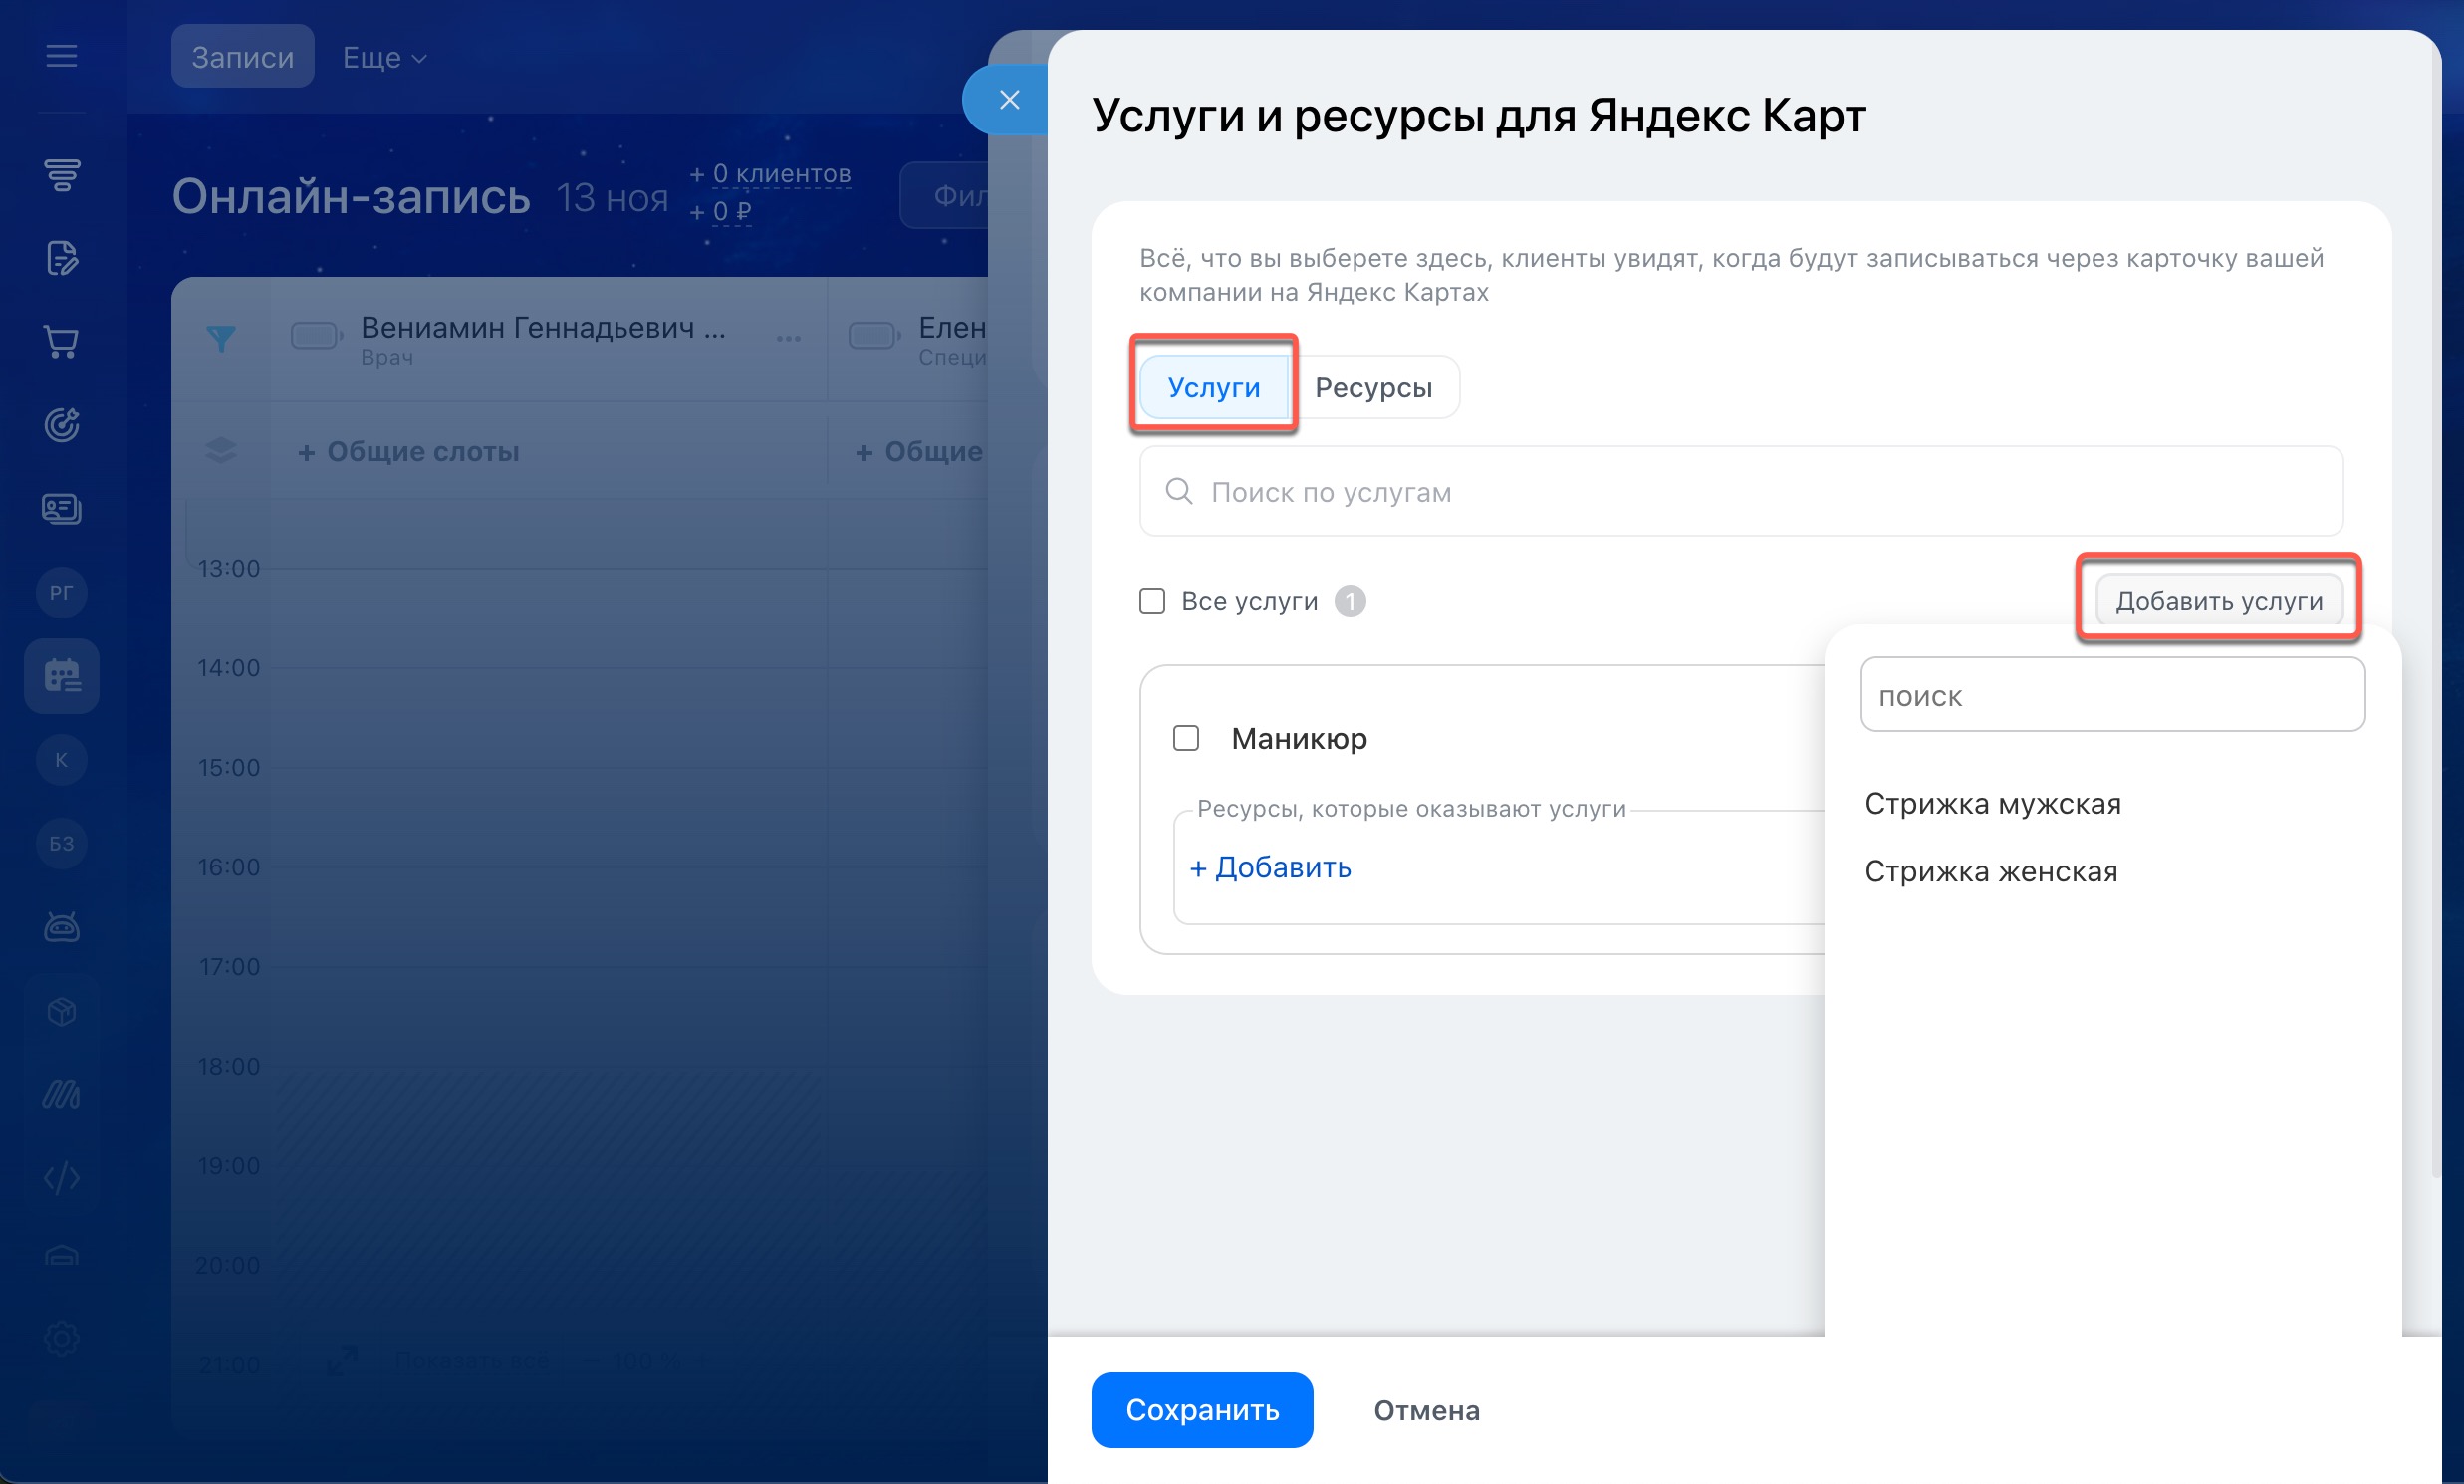Click the funnel filter icon in schedule
2464x1484 pixels.
pyautogui.click(x=221, y=338)
